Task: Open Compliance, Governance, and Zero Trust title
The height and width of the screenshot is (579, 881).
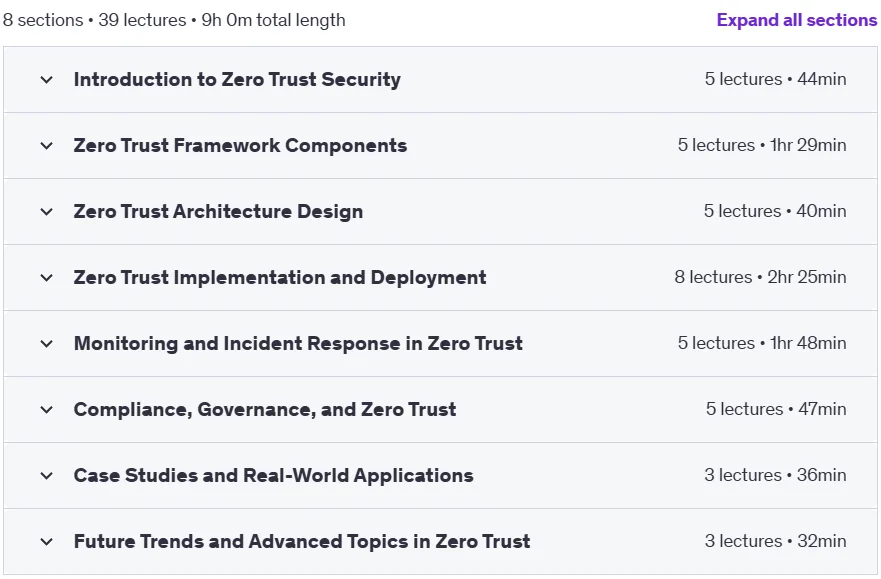Action: click(x=265, y=409)
